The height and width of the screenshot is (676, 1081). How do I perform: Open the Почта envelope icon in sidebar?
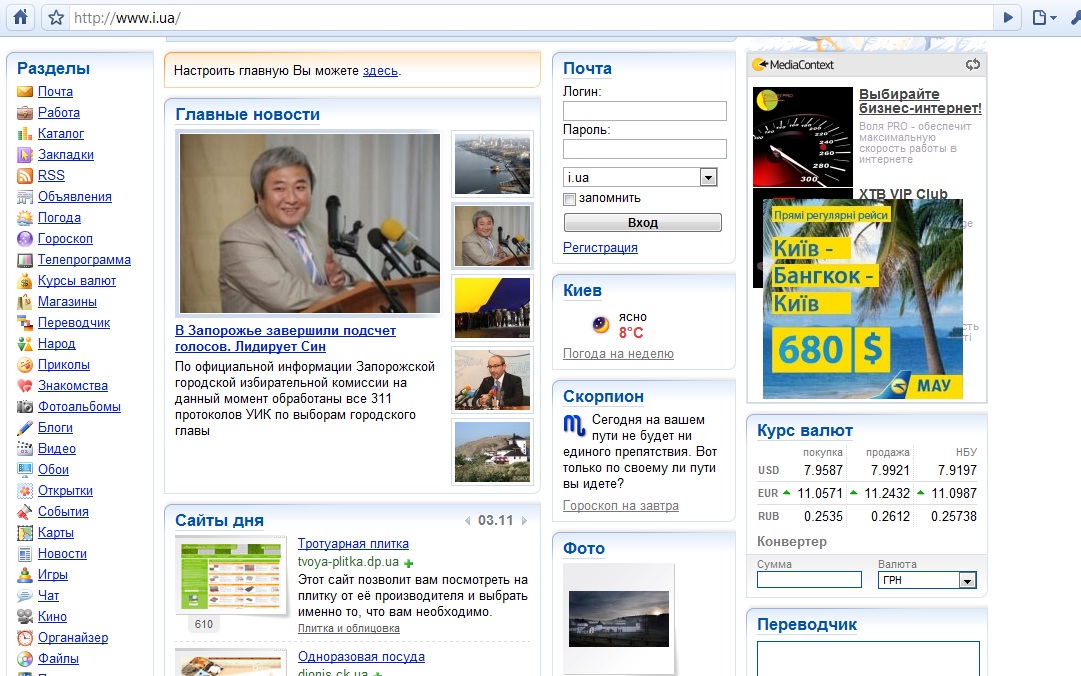tap(25, 92)
